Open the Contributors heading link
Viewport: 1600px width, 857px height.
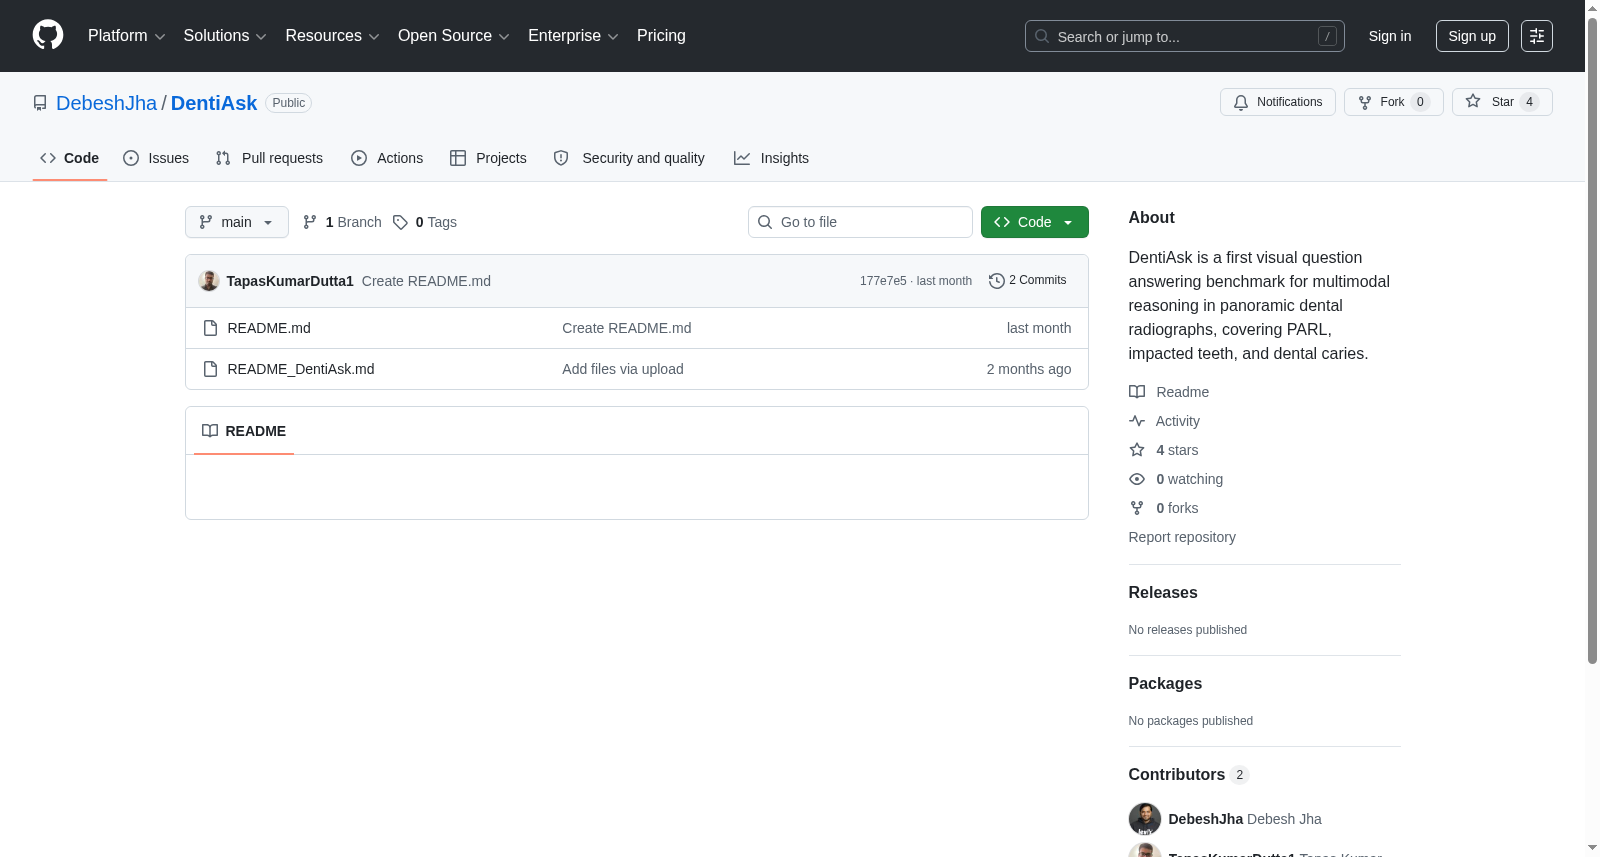1189,774
